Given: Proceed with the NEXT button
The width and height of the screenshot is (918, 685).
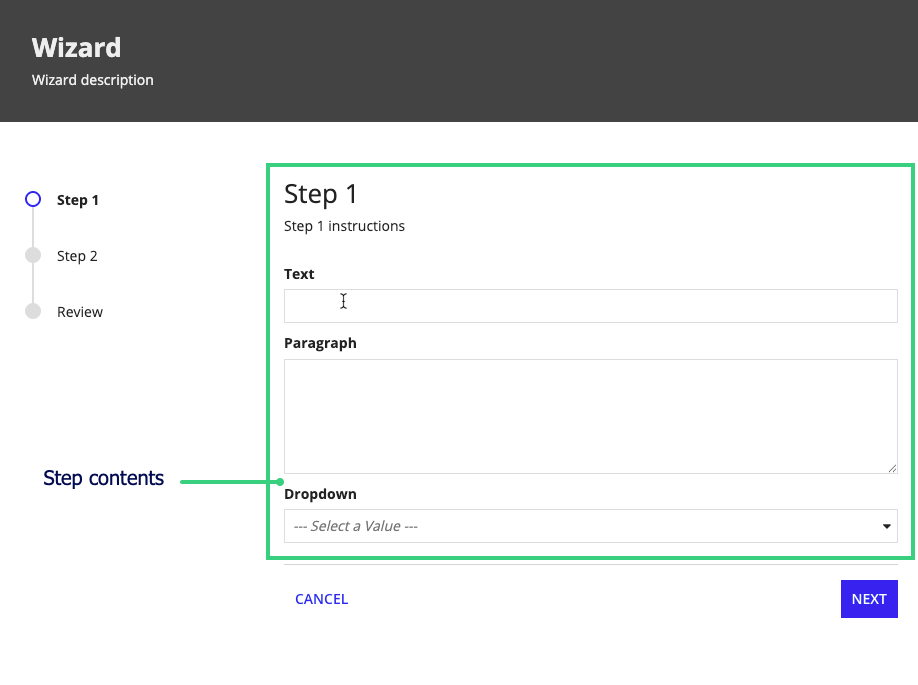Looking at the screenshot, I should tap(869, 599).
